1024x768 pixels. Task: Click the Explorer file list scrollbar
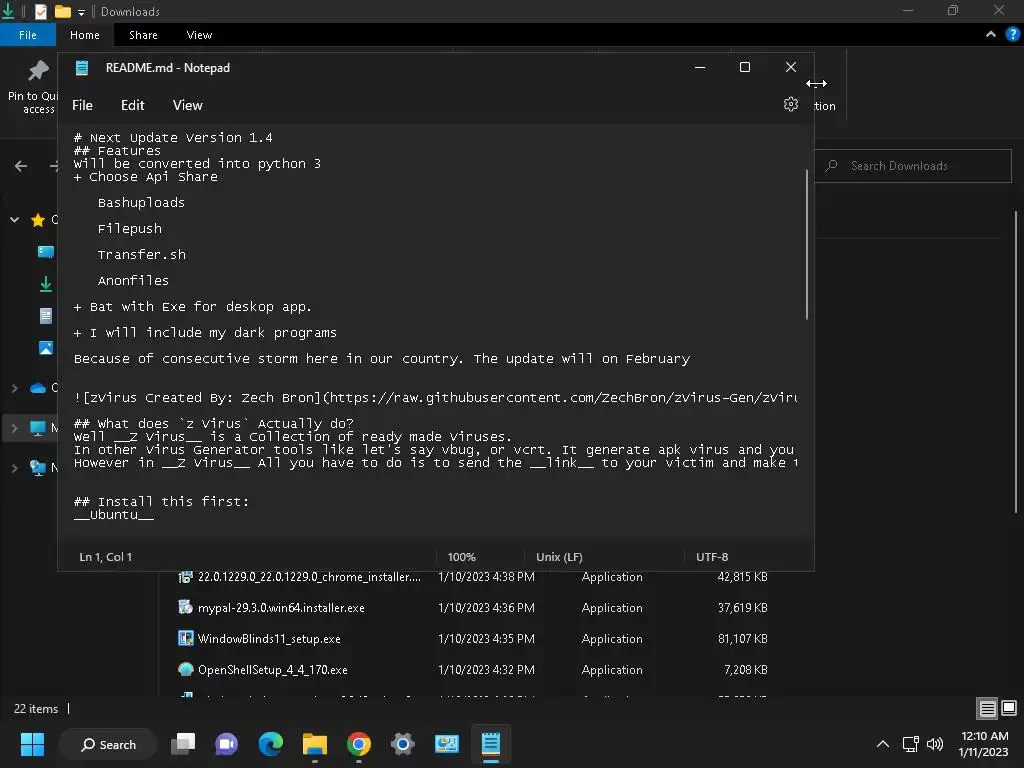1016,361
